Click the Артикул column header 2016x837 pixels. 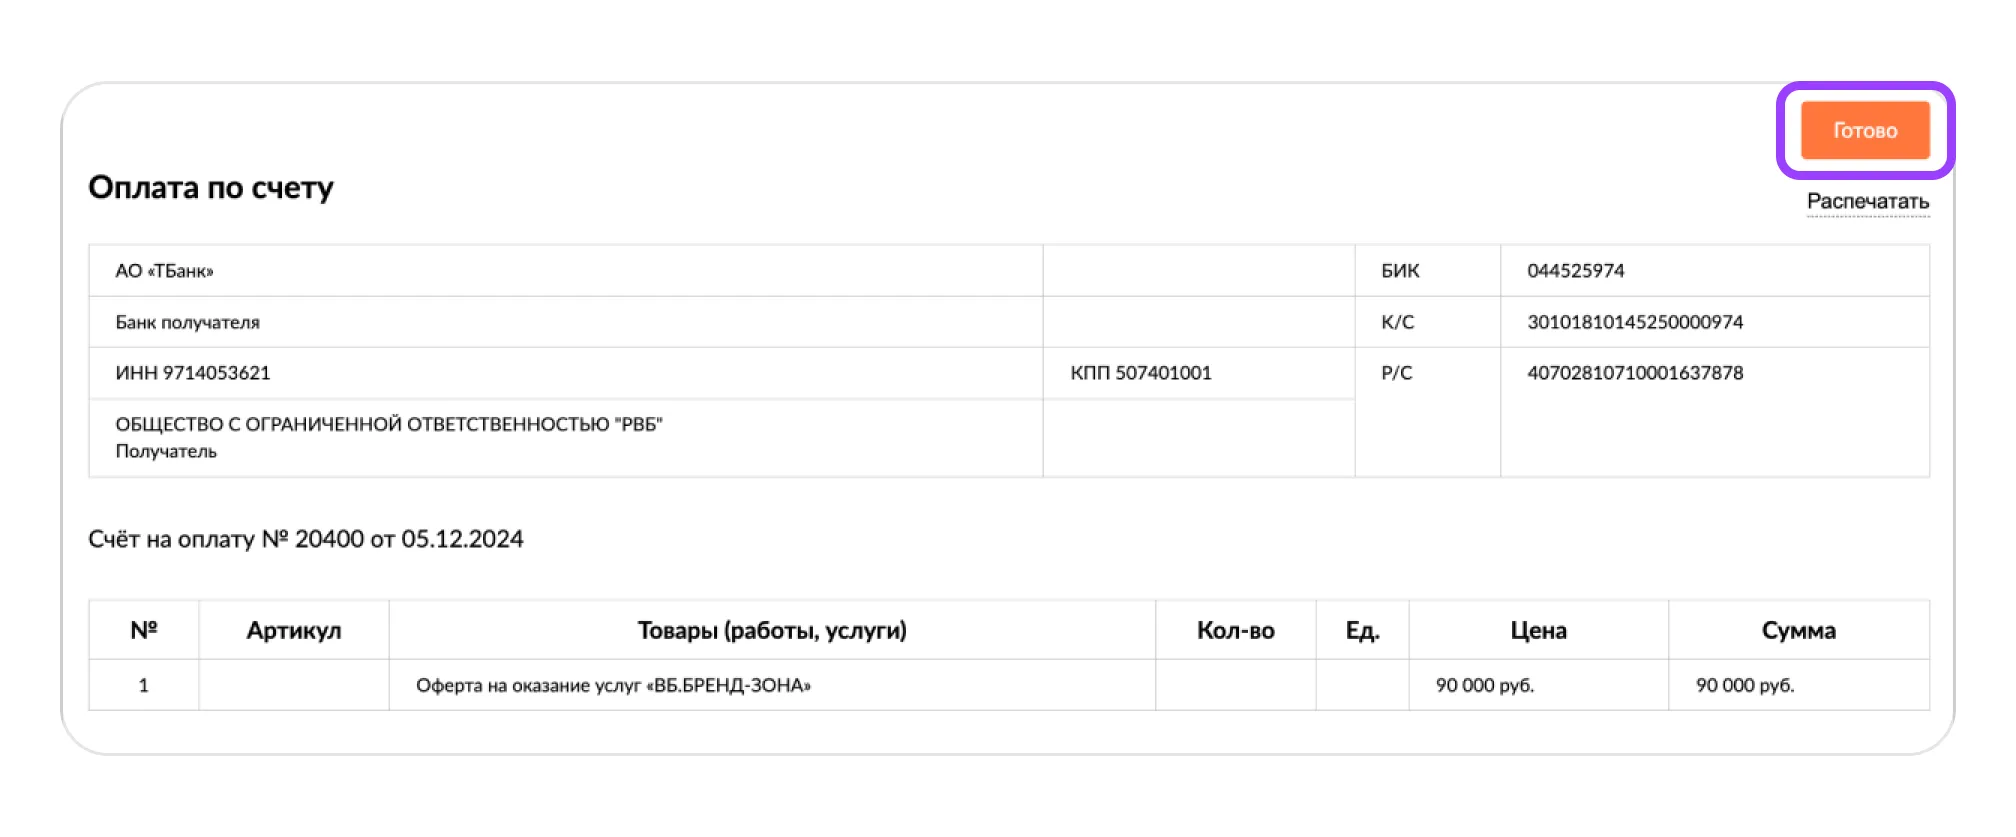click(x=294, y=630)
